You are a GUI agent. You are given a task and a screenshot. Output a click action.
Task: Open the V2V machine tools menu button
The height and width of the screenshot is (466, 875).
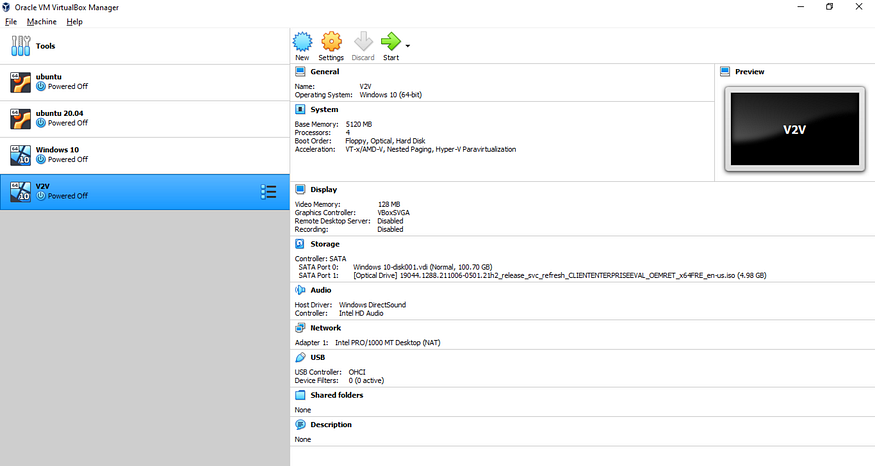(268, 192)
